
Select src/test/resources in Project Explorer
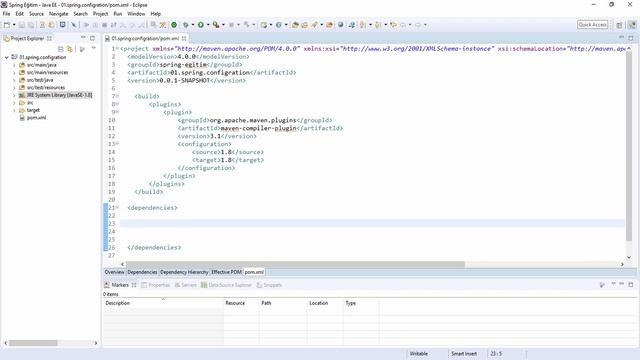click(46, 88)
